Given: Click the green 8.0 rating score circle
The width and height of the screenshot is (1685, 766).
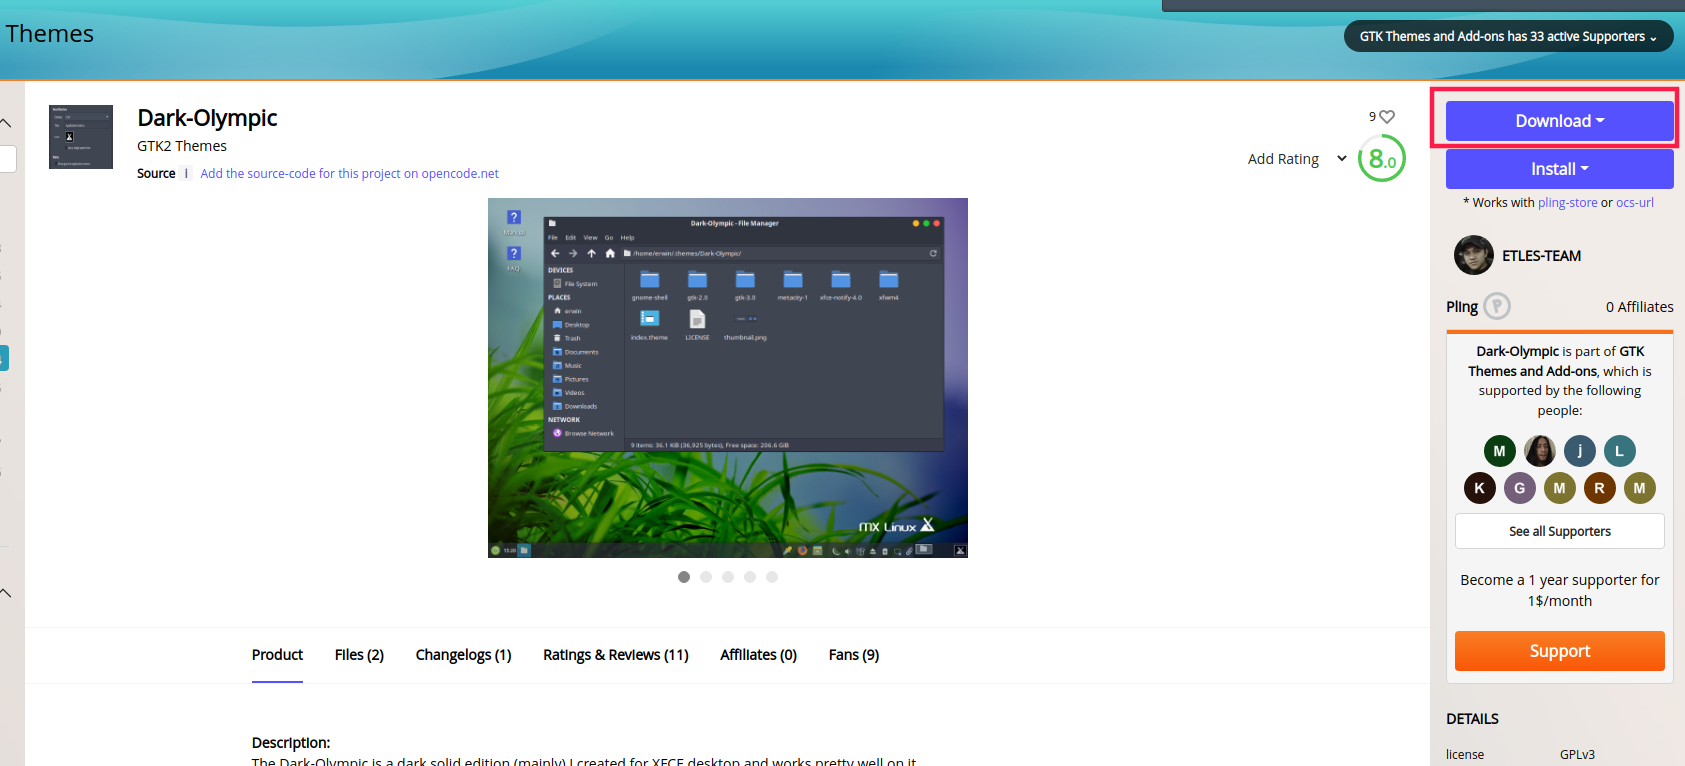Looking at the screenshot, I should (x=1382, y=158).
